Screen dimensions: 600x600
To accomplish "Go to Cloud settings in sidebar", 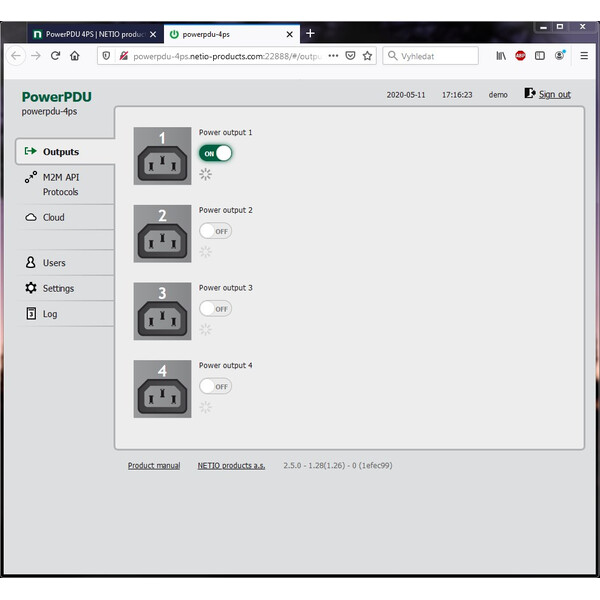I will tap(53, 217).
